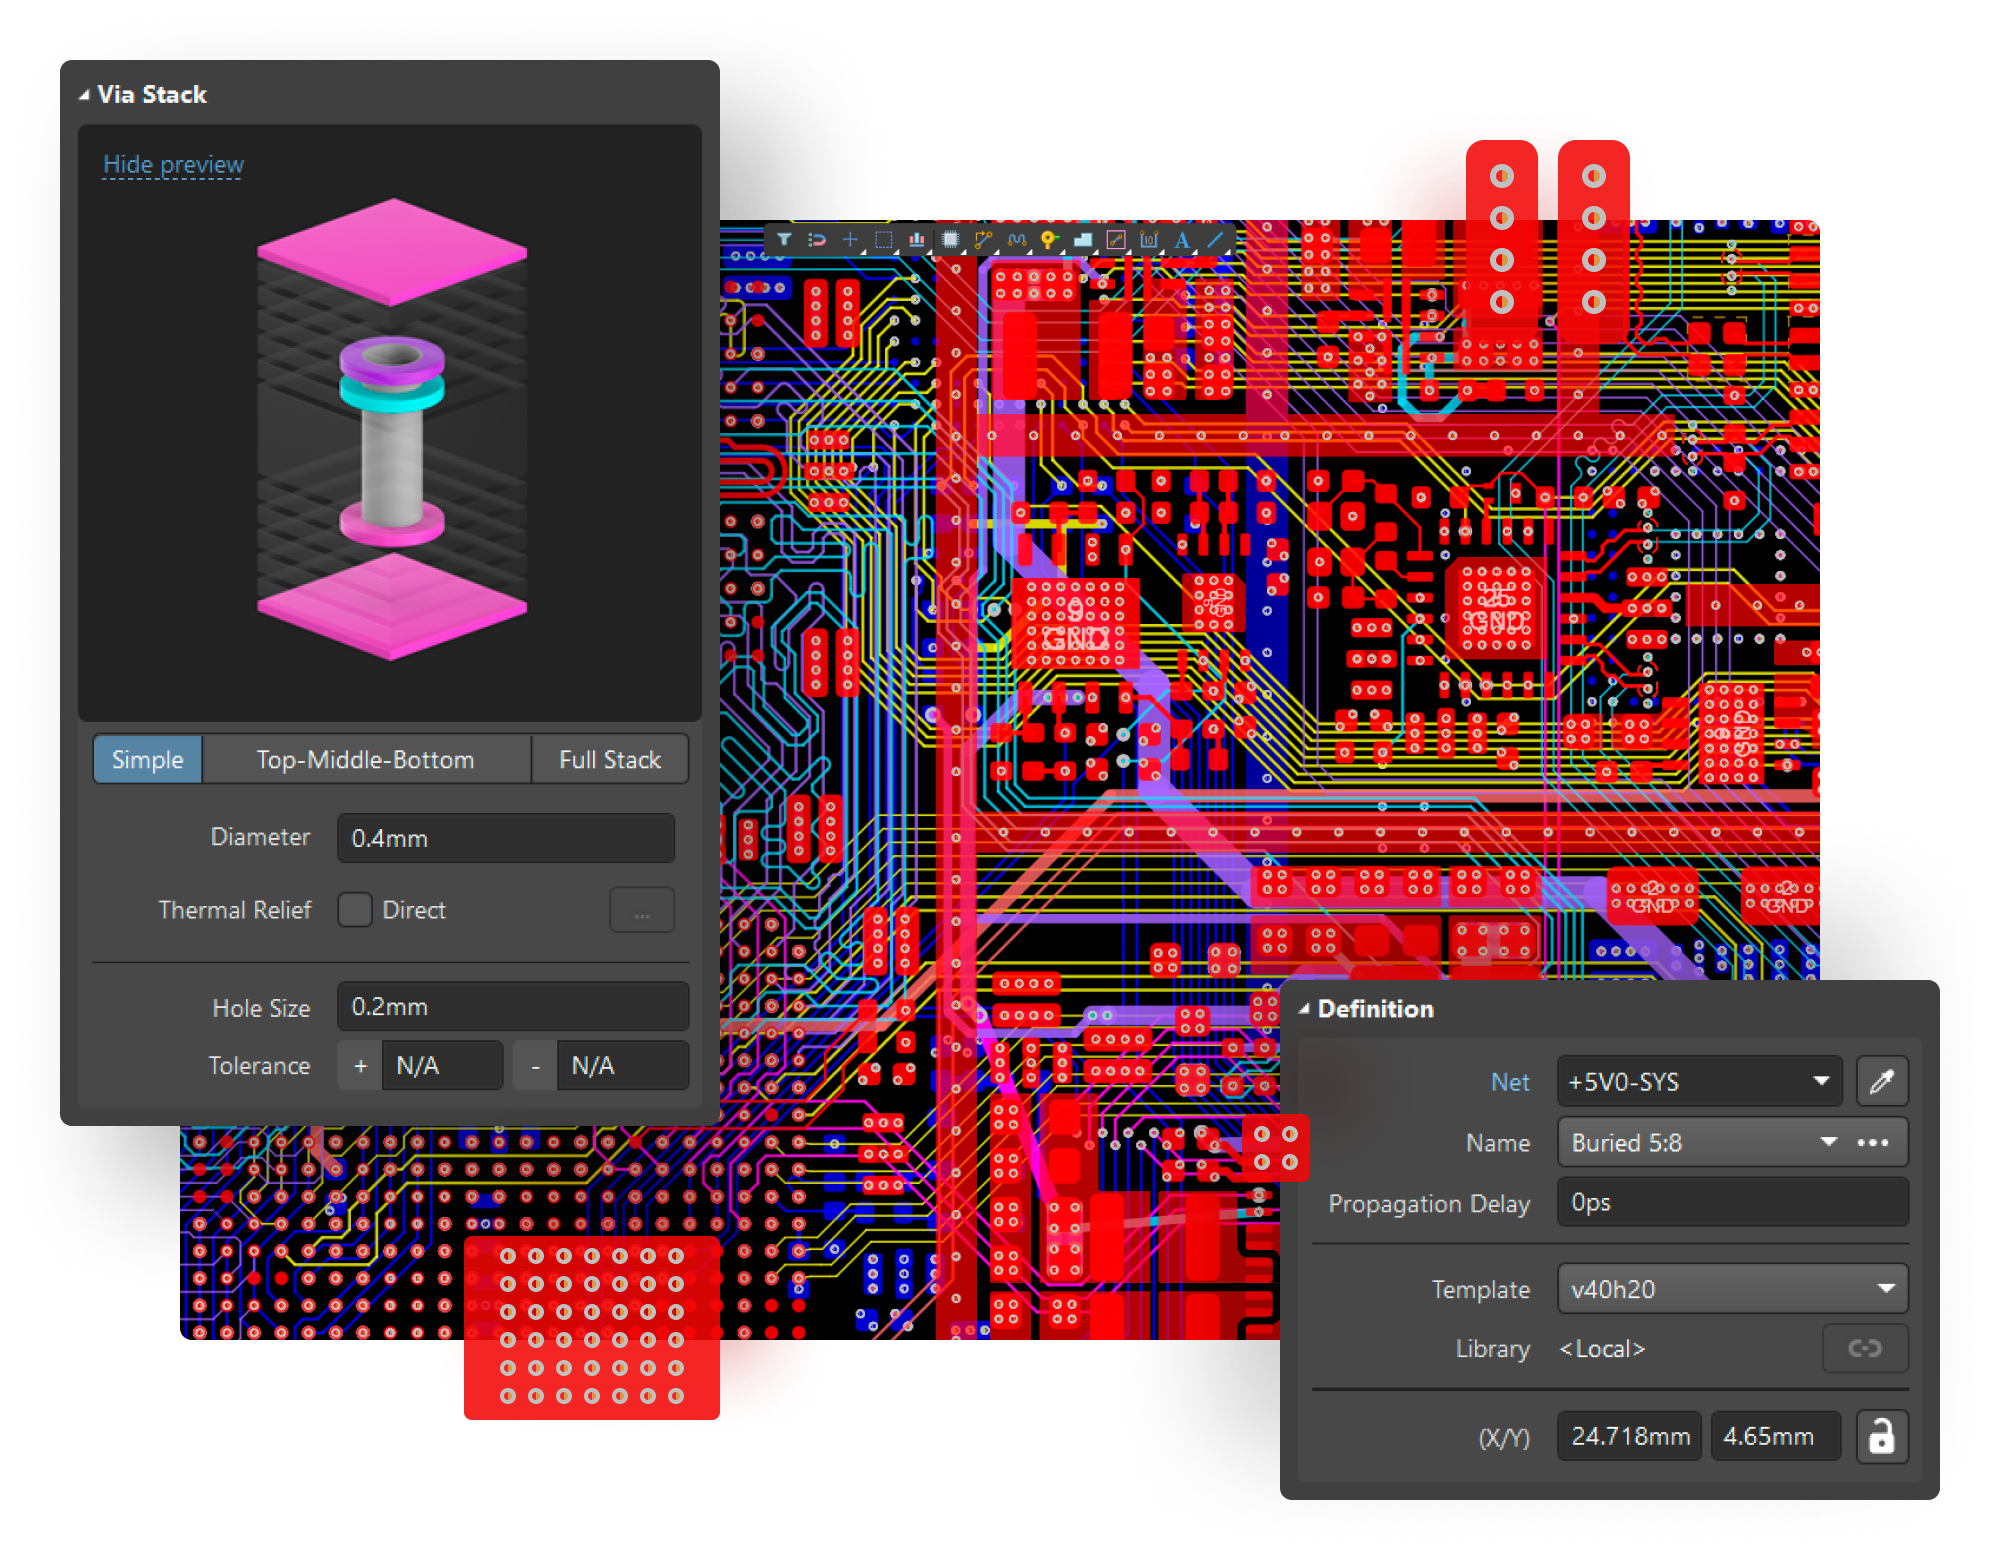Viewport: 2000px width, 1560px height.
Task: Open the snapping options tool
Action: pyautogui.click(x=817, y=240)
